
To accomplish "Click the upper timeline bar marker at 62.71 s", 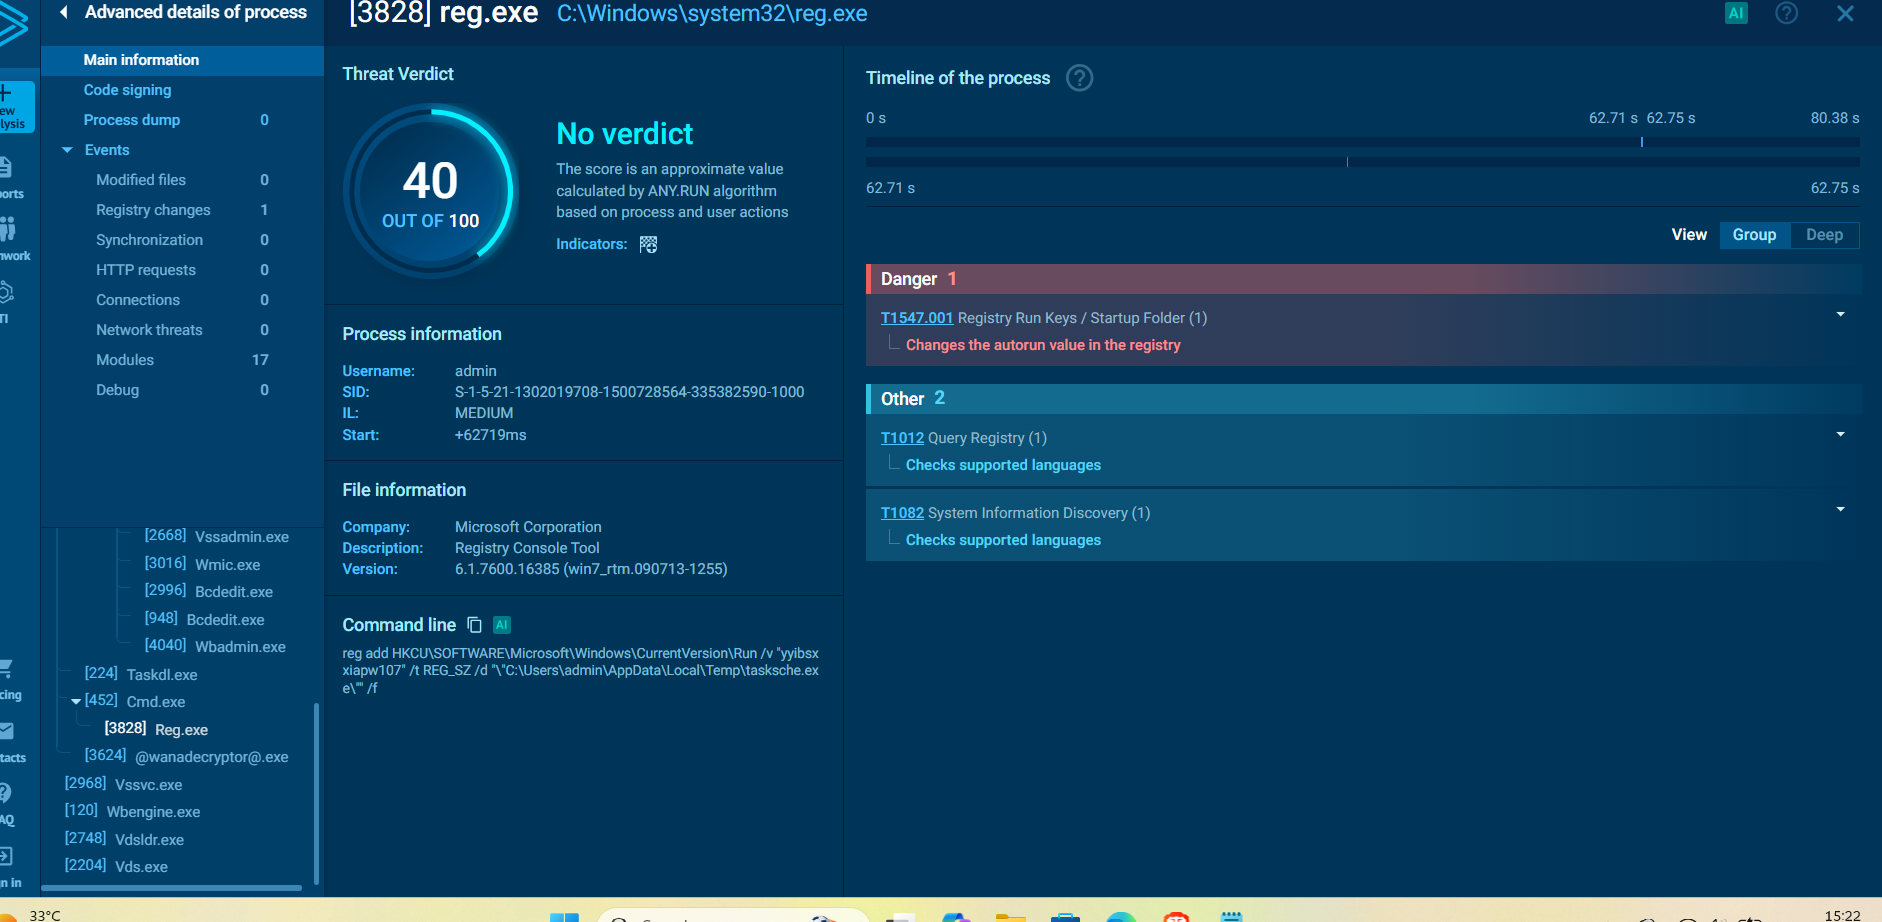I will (x=1641, y=142).
